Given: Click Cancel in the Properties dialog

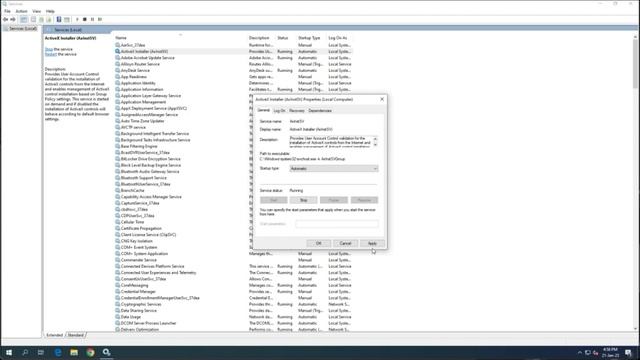Looking at the screenshot, I should pyautogui.click(x=345, y=243).
